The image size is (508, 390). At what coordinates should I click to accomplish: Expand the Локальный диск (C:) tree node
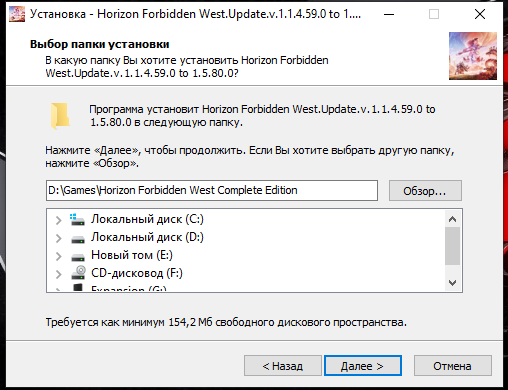click(58, 220)
